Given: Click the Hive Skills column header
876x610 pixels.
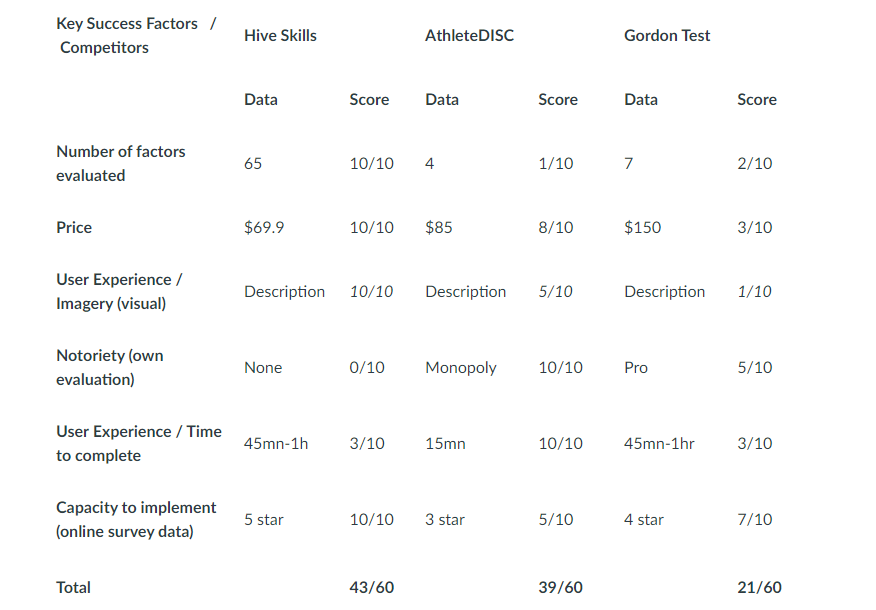Looking at the screenshot, I should click(280, 36).
